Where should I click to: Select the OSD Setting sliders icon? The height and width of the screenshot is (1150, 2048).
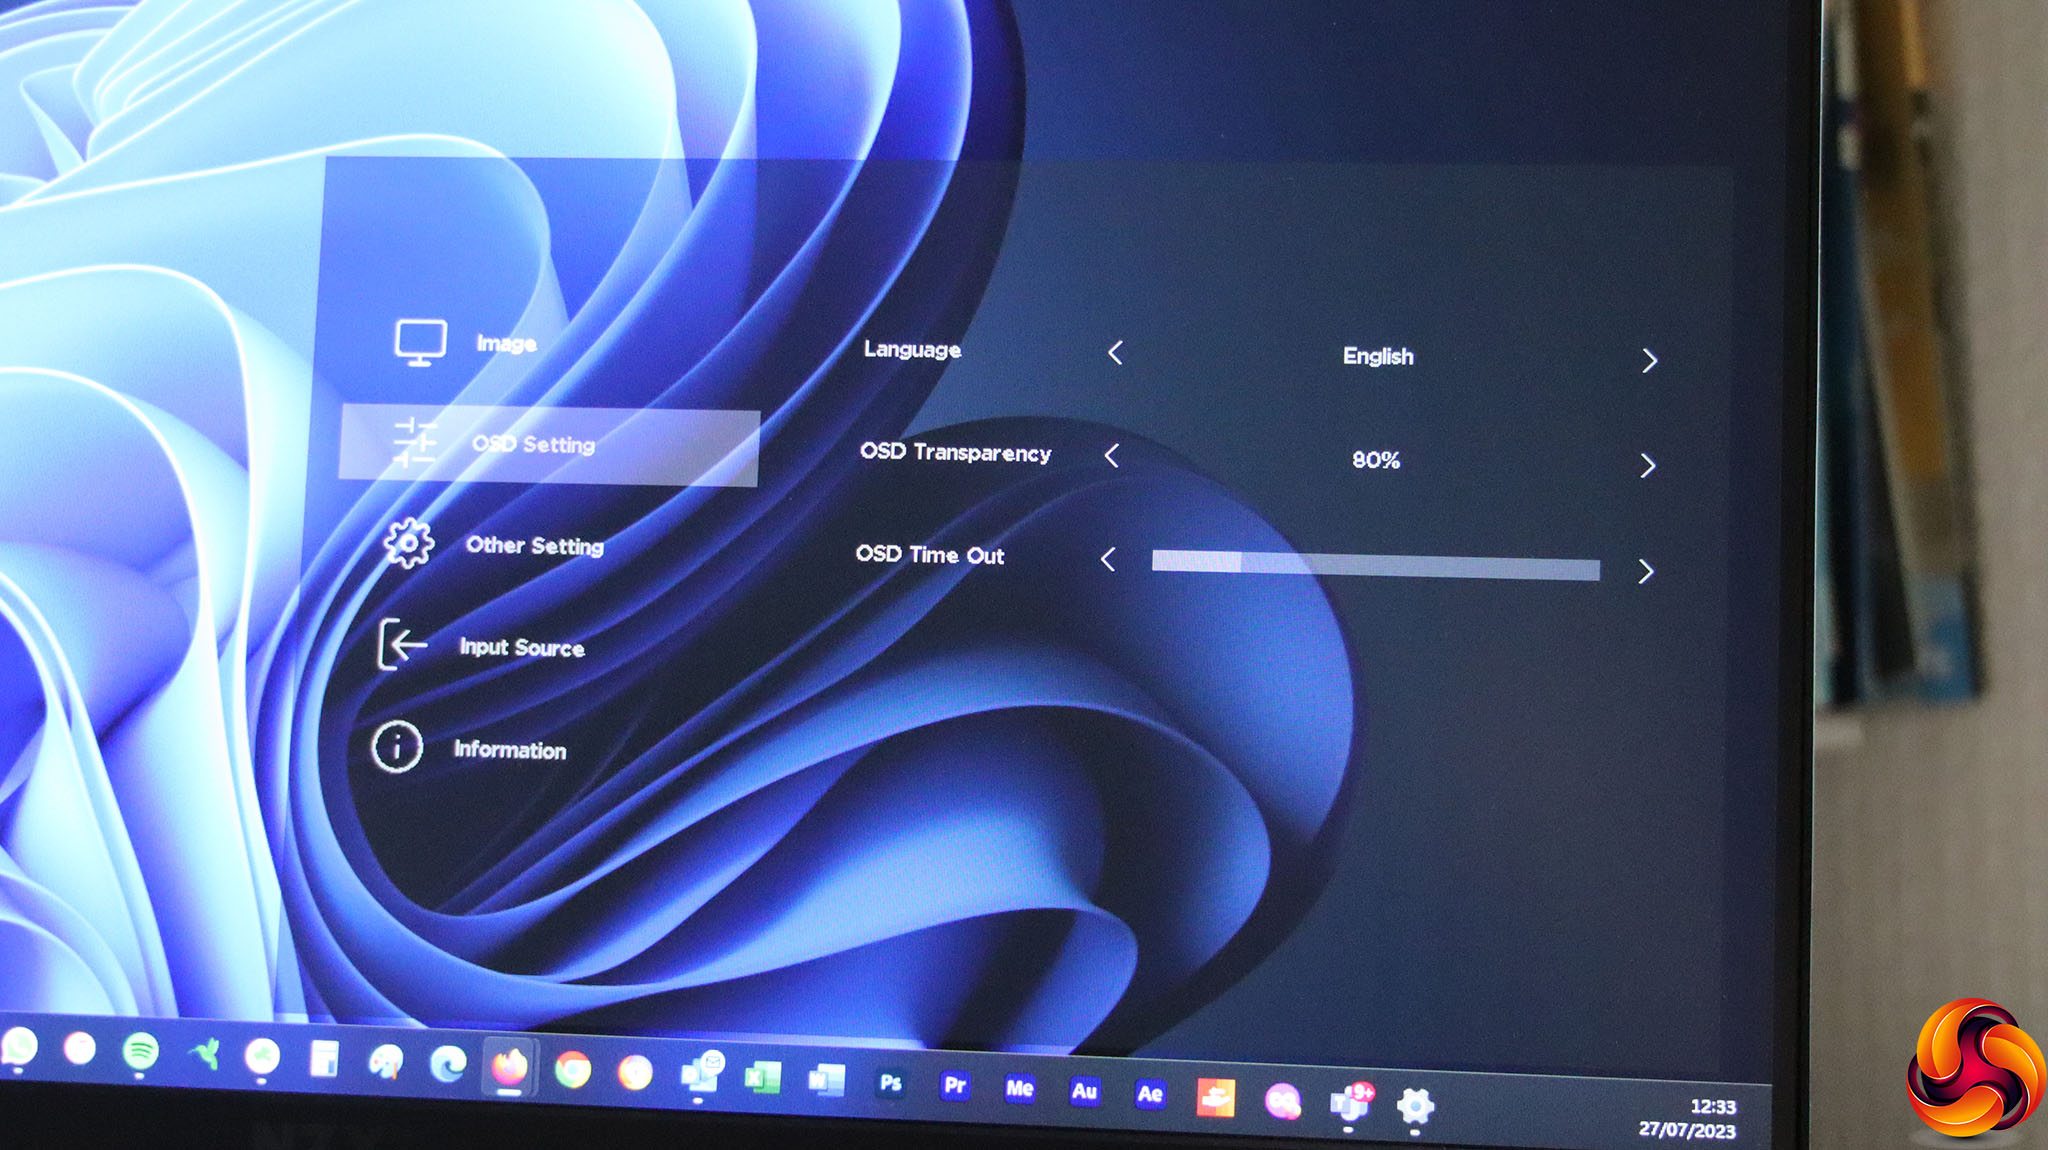tap(414, 443)
